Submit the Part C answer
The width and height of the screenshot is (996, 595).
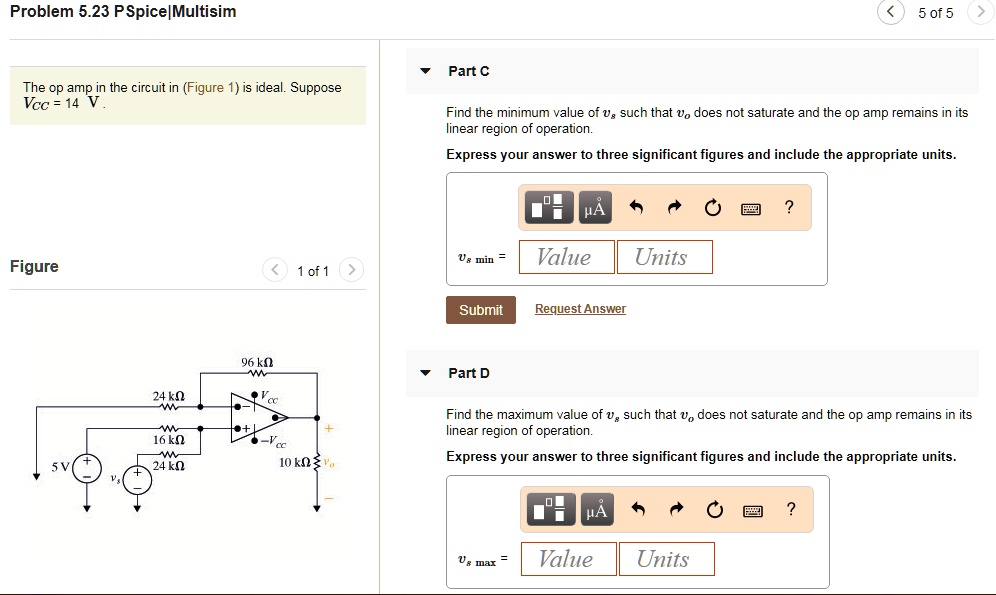point(481,309)
